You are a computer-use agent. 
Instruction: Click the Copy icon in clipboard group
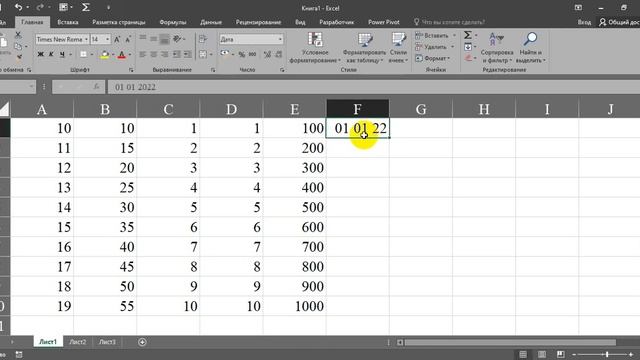pos(18,46)
